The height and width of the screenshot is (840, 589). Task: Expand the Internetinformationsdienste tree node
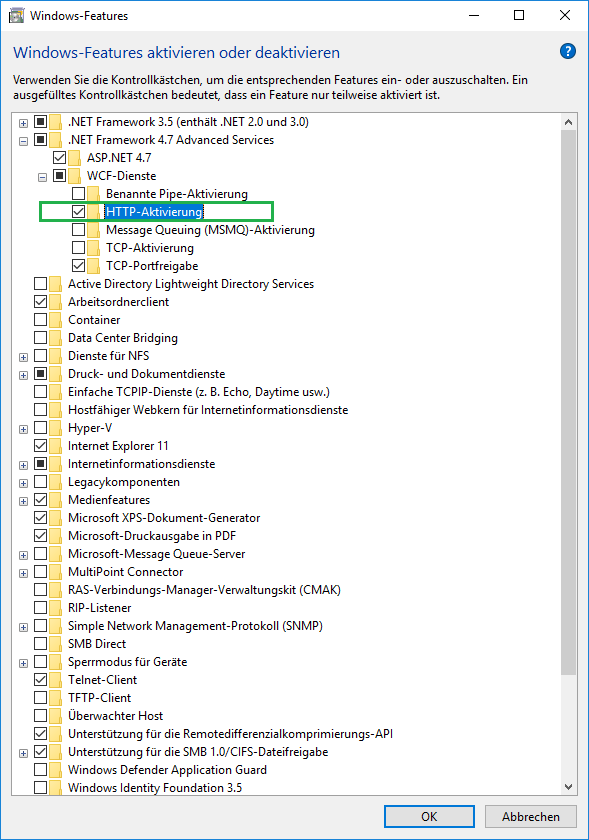coord(24,465)
